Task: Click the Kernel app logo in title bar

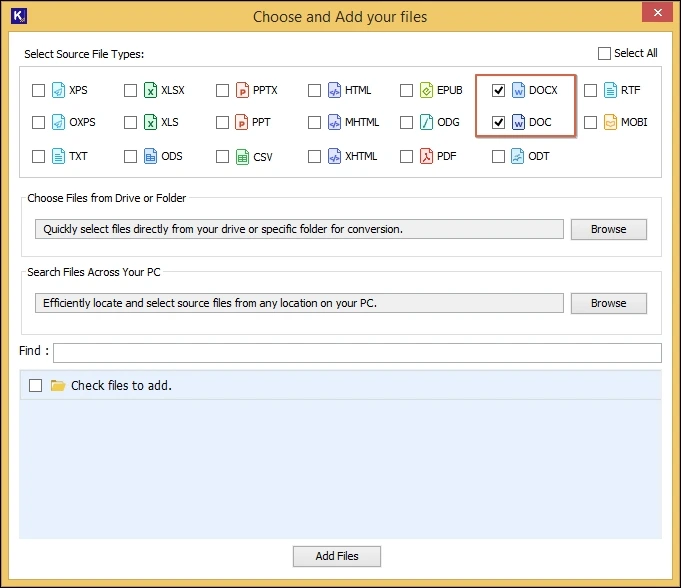Action: pos(19,16)
